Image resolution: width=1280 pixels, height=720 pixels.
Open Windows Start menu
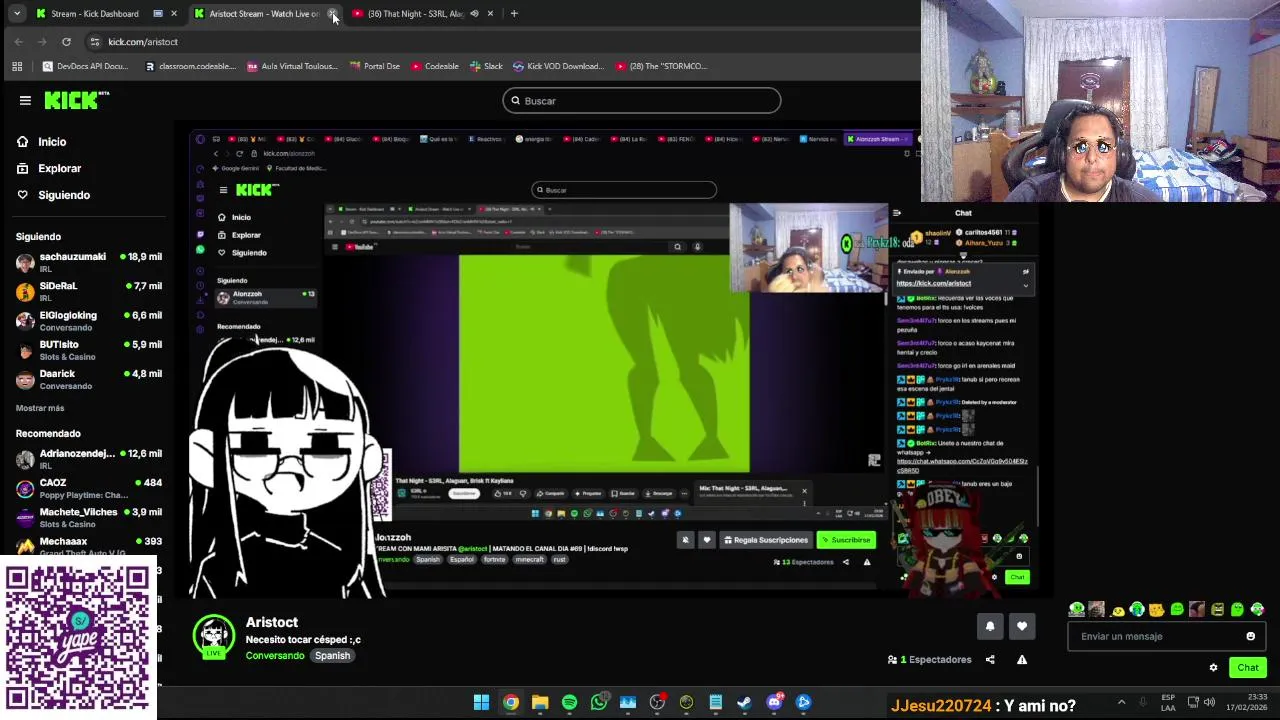coord(481,702)
